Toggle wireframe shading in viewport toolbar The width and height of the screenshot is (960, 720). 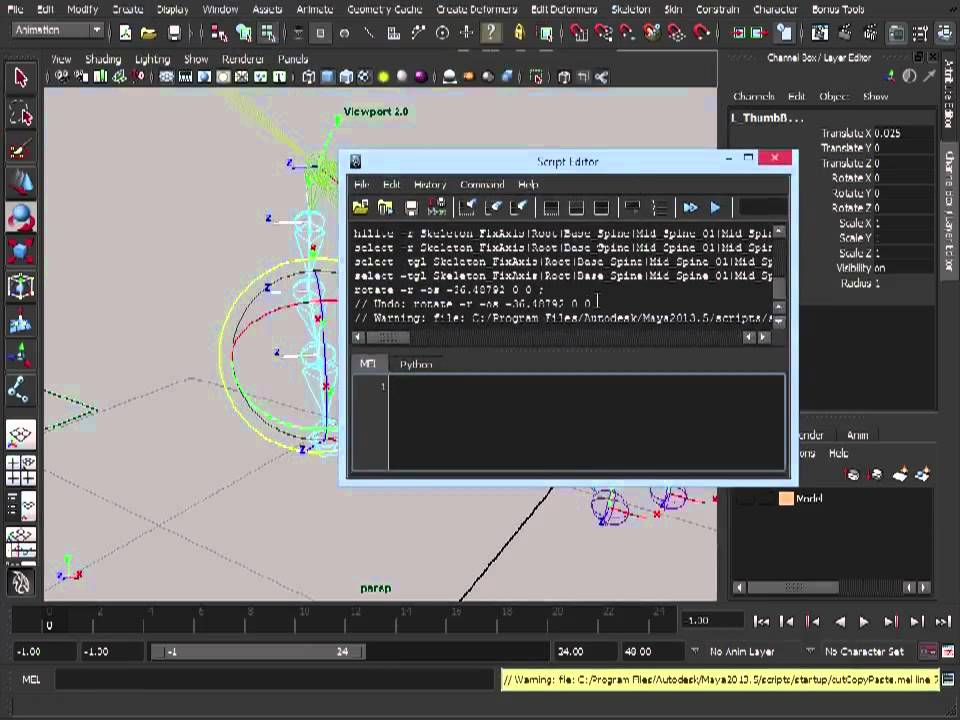[309, 77]
